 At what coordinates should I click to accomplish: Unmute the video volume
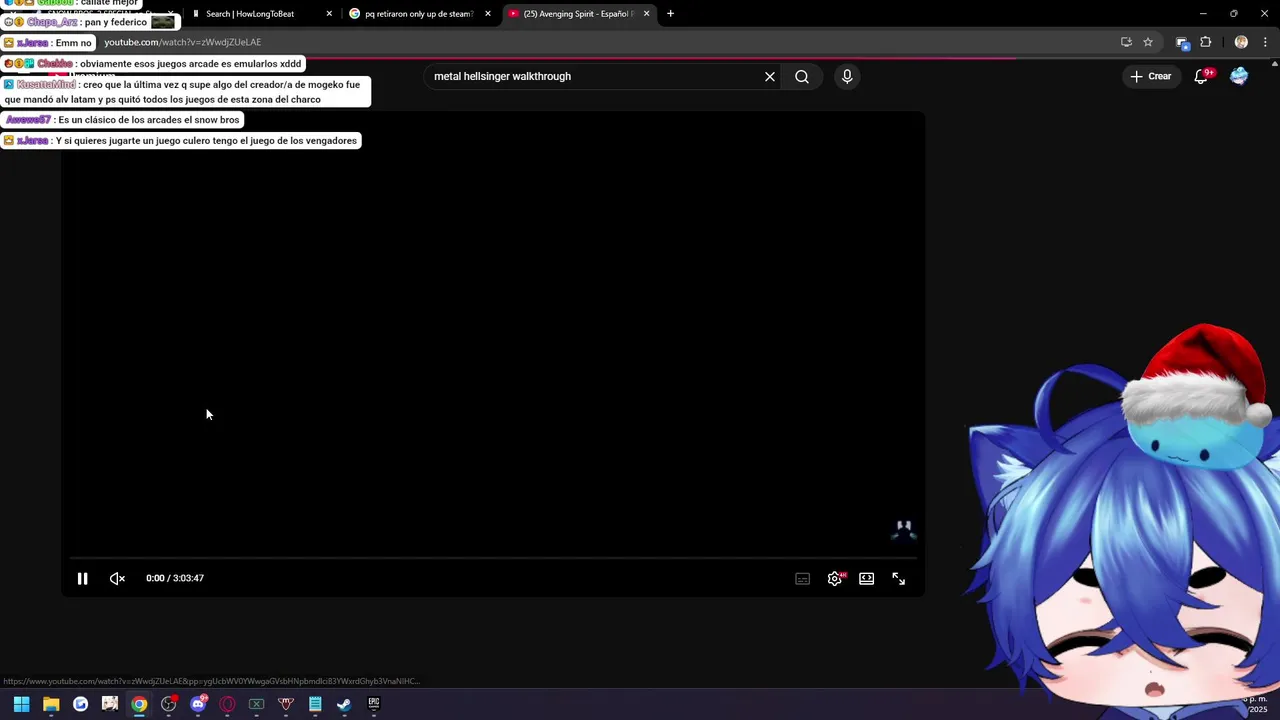tap(117, 578)
